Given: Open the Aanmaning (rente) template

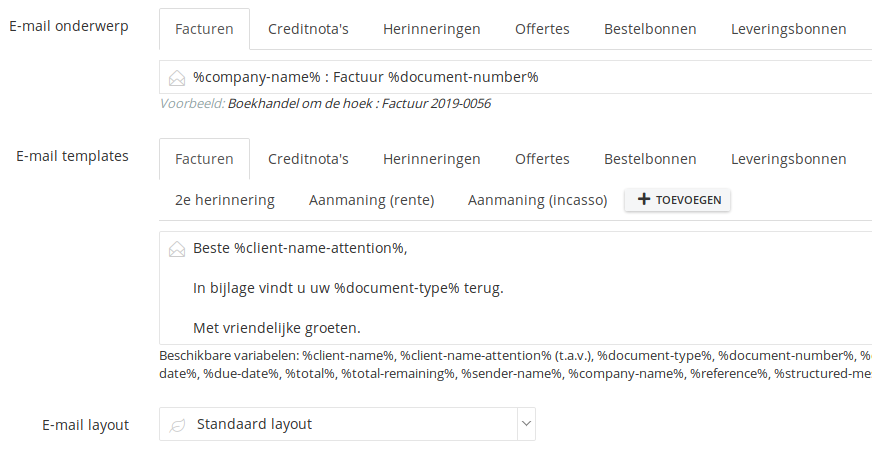Looking at the screenshot, I should [371, 200].
